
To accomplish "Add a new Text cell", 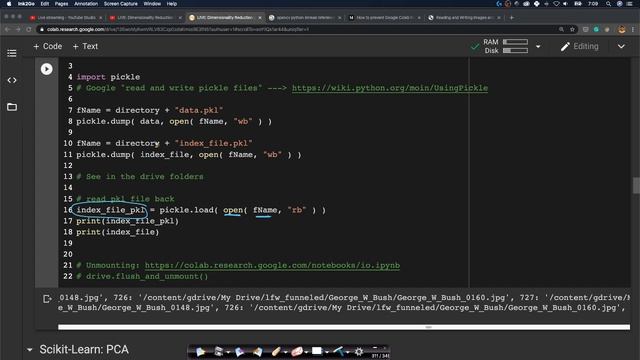I will pyautogui.click(x=85, y=47).
